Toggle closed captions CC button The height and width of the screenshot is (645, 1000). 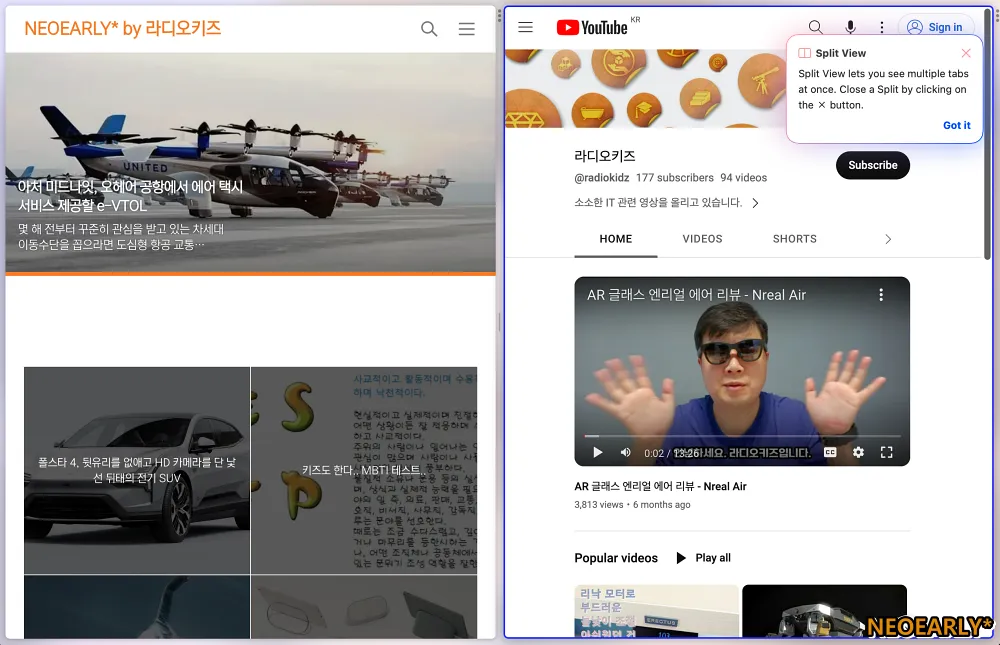pos(830,452)
